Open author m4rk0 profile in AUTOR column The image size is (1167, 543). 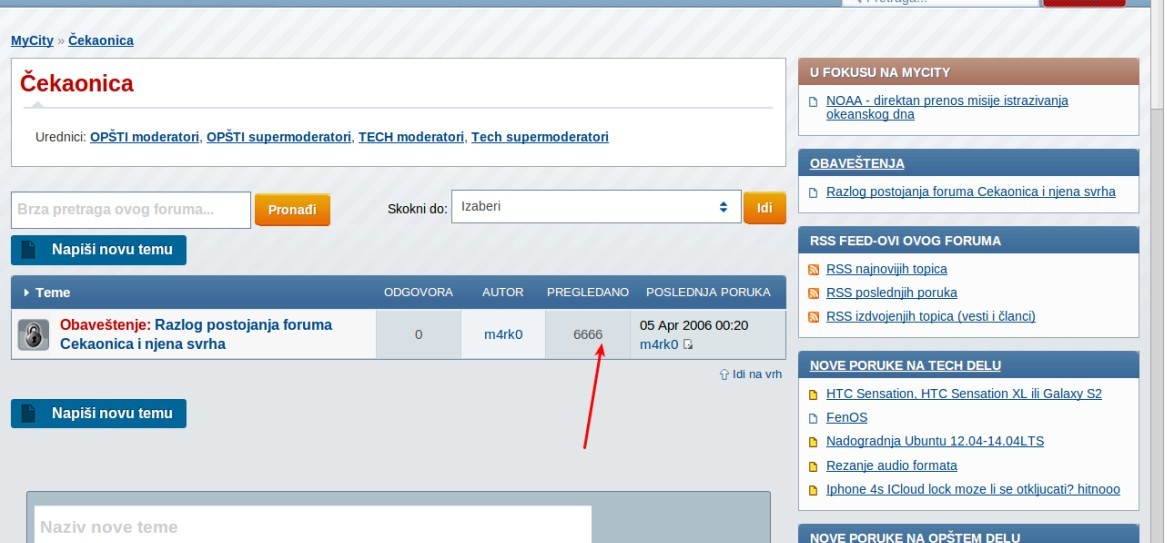pyautogui.click(x=503, y=335)
